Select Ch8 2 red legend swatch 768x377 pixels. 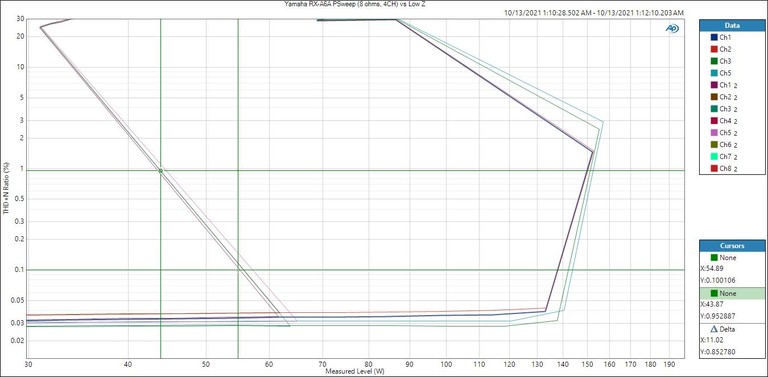[714, 169]
